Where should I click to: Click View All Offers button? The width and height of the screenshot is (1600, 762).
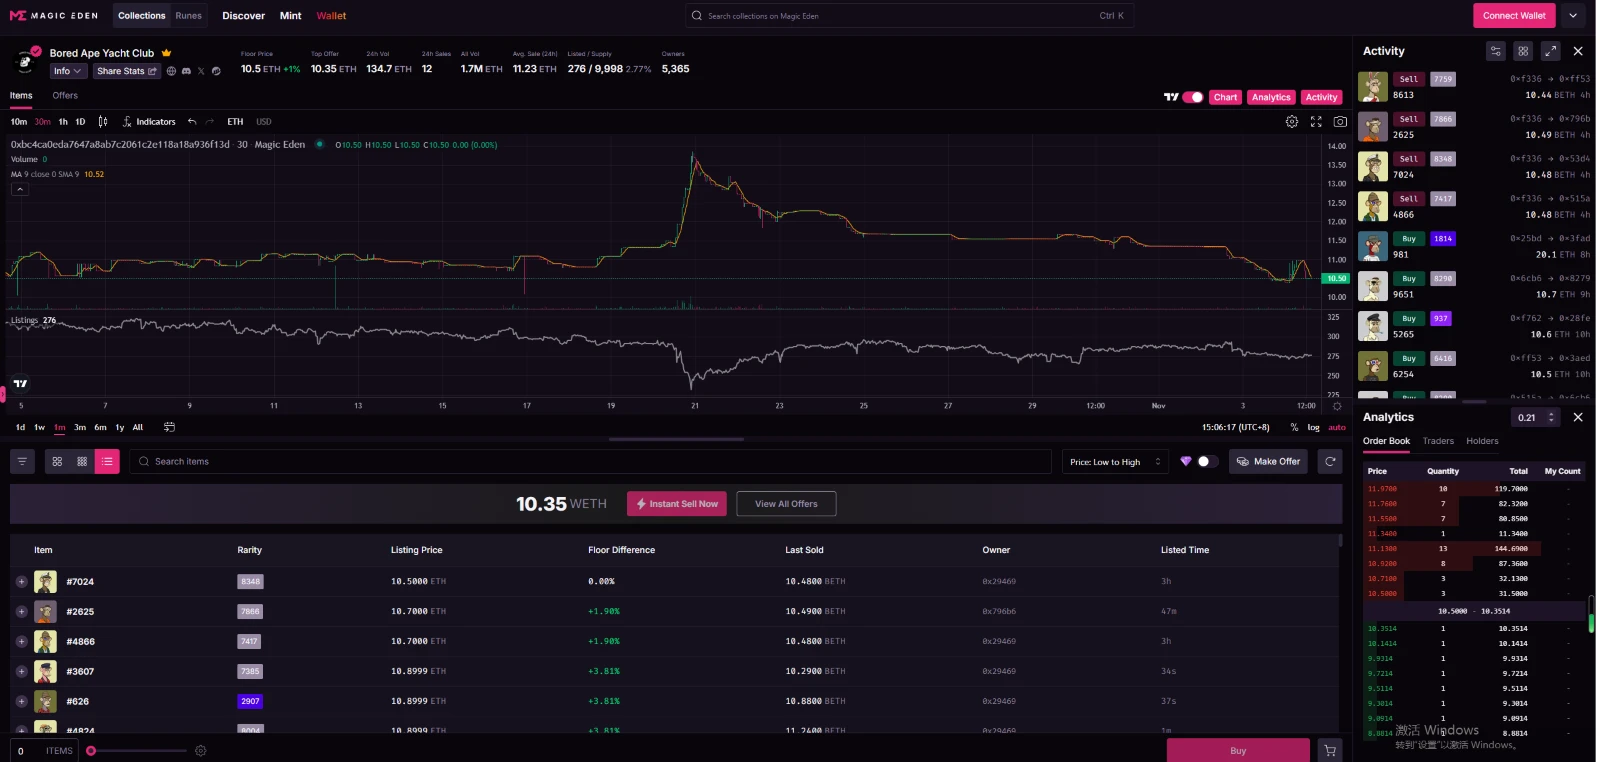coord(786,504)
